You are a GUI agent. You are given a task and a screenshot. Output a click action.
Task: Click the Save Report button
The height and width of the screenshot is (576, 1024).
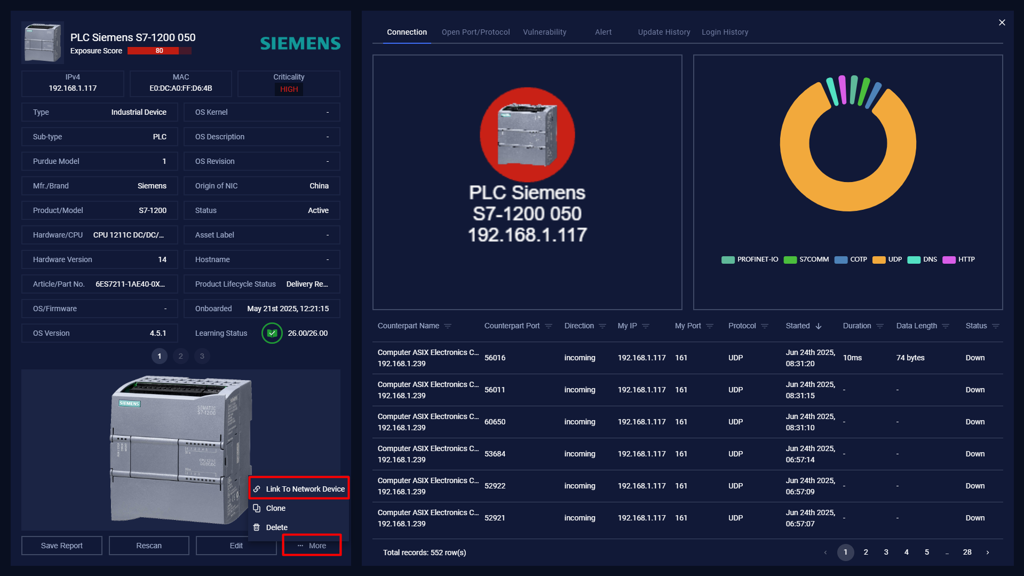pyautogui.click(x=62, y=545)
